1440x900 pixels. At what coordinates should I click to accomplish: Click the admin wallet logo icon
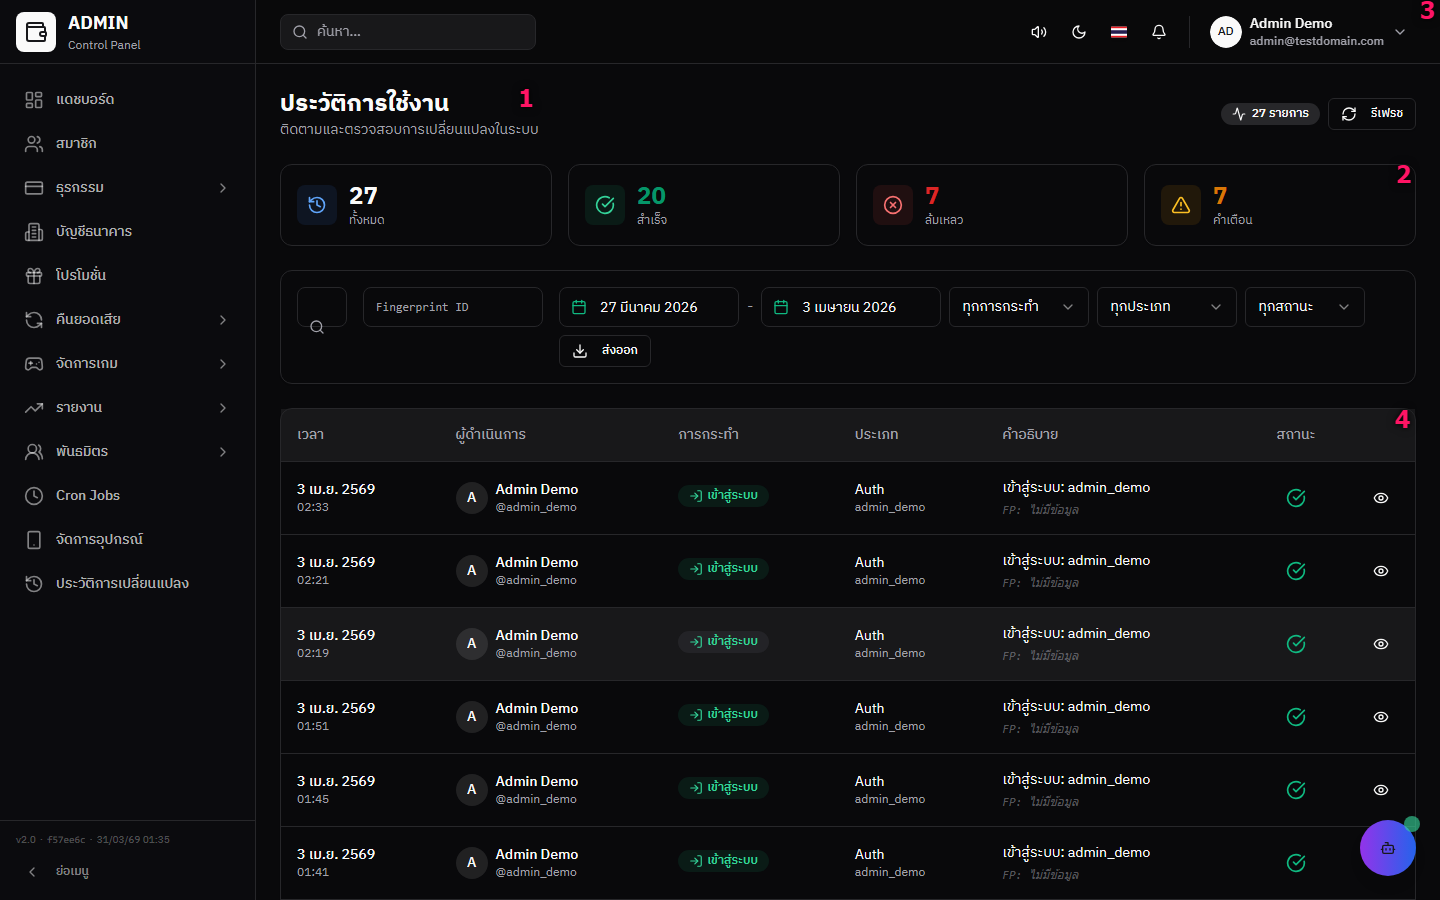36,32
